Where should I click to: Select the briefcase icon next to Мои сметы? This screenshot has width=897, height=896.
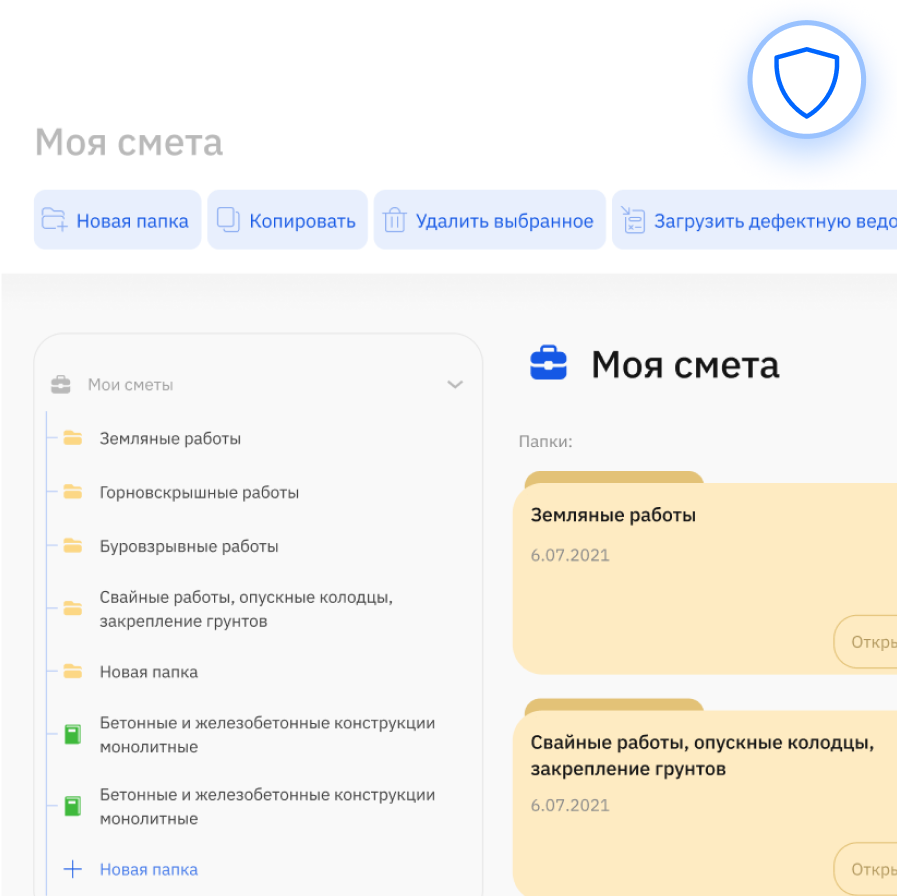(62, 384)
